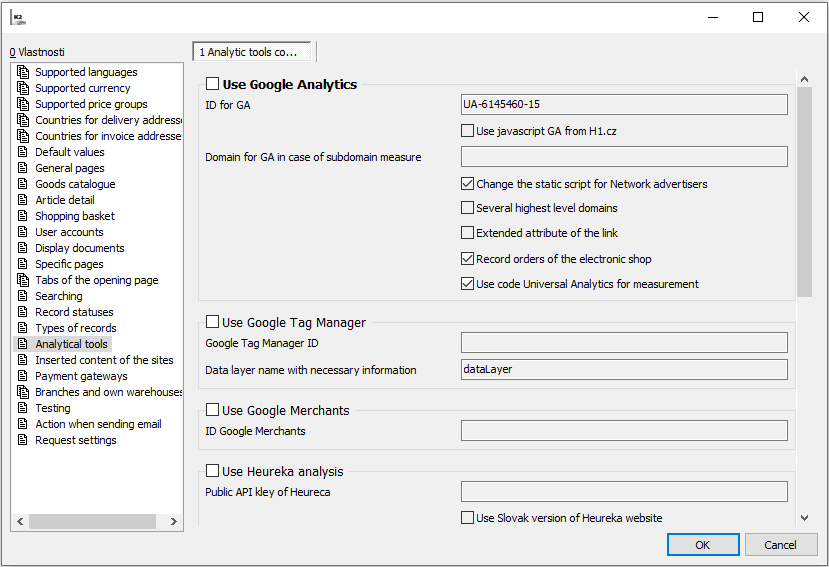Click the page icon next to Goods catalogue
Screen dimensions: 829x567
point(25,184)
